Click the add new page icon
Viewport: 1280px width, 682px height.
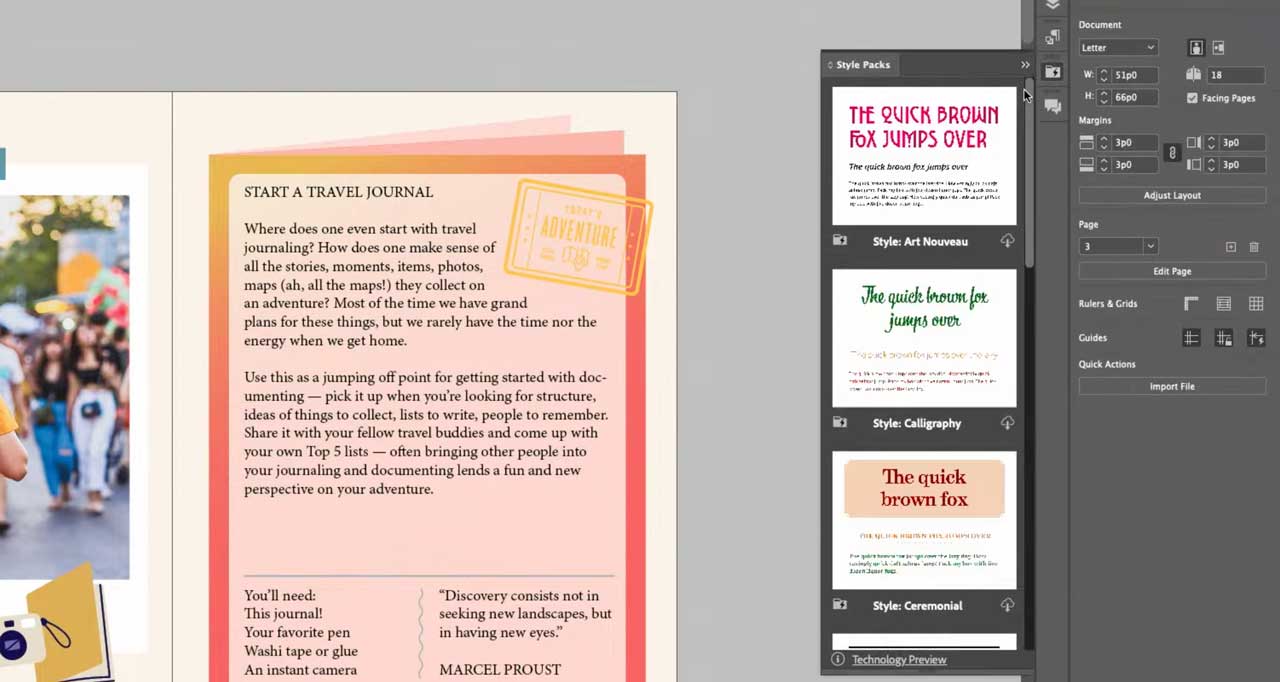pos(1231,247)
